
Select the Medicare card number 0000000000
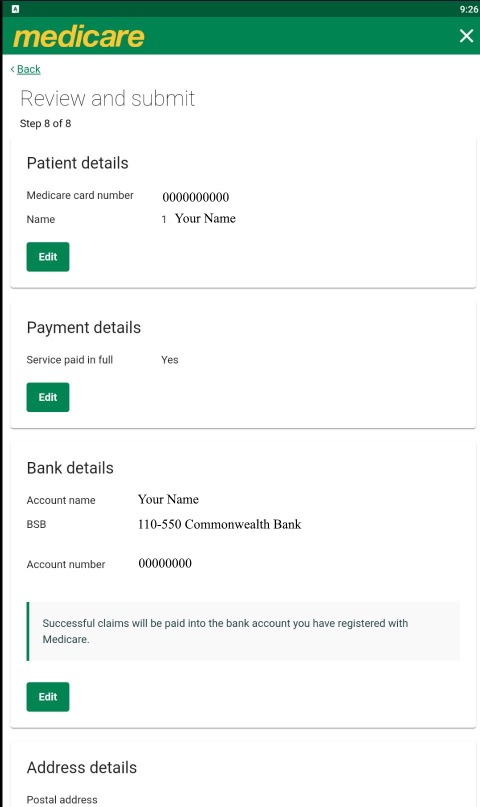tap(195, 197)
